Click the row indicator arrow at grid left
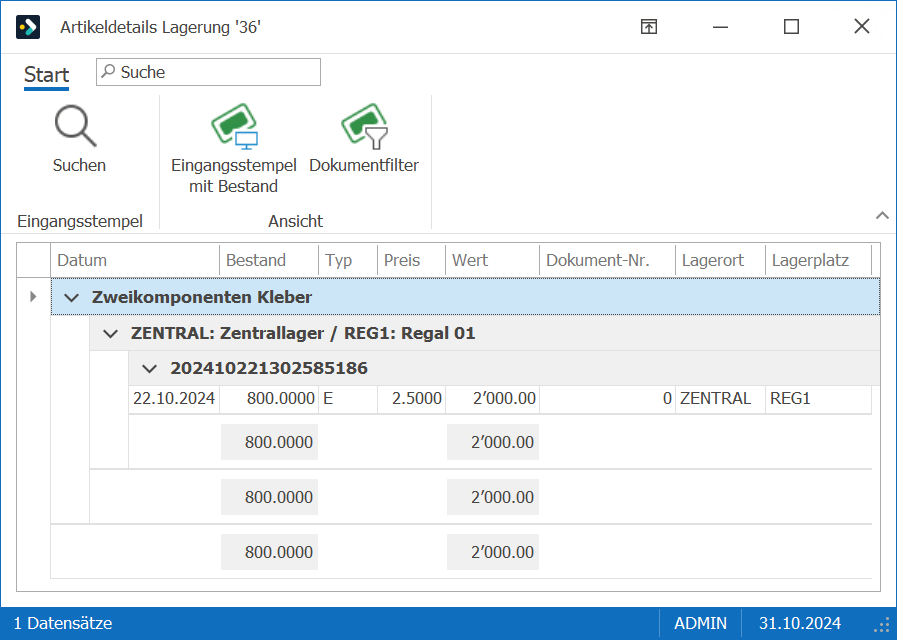Image resolution: width=897 pixels, height=640 pixels. 33,296
